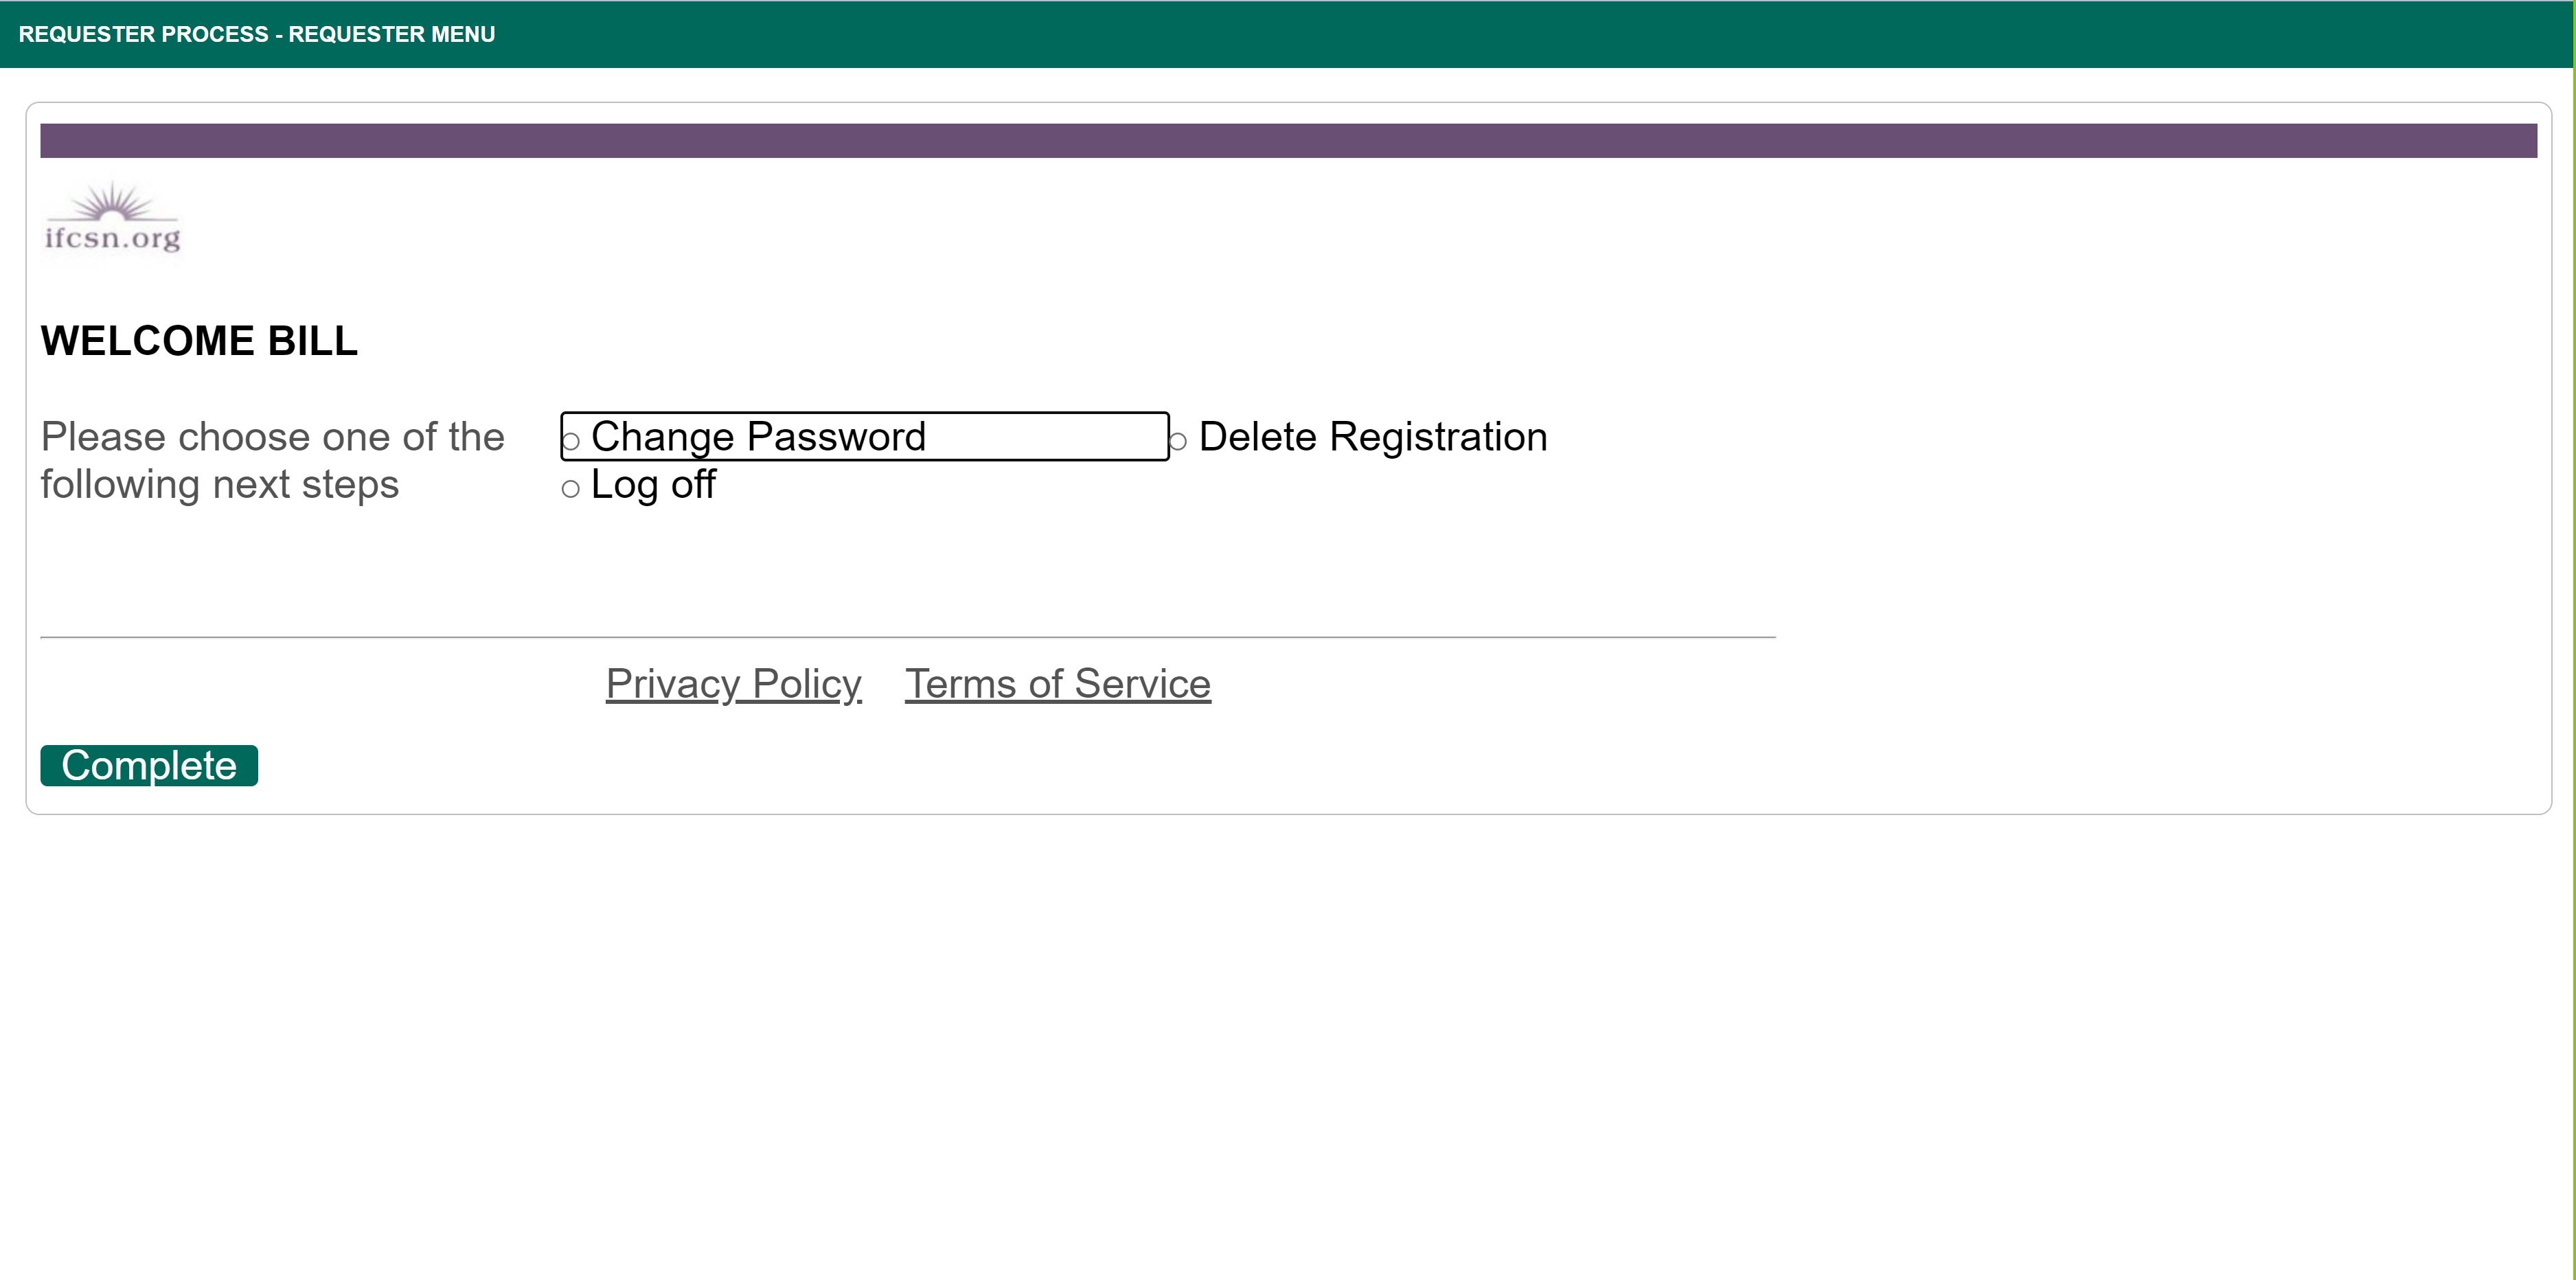This screenshot has height=1280, width=2576.
Task: Open the Privacy Policy link
Action: [x=733, y=684]
